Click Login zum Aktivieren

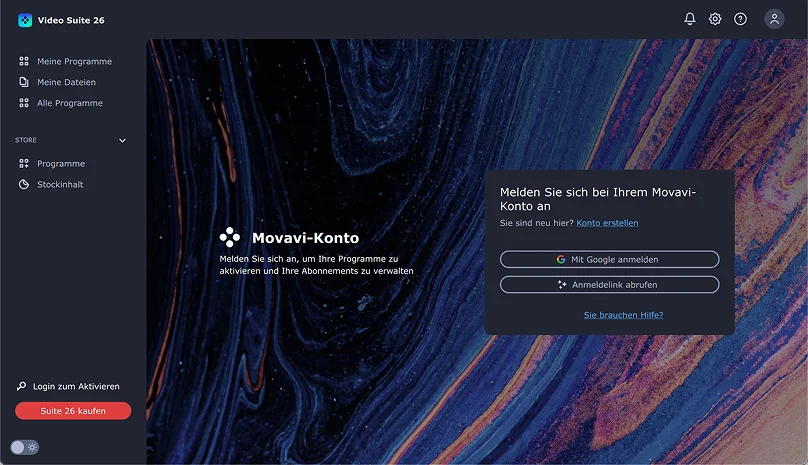click(76, 386)
